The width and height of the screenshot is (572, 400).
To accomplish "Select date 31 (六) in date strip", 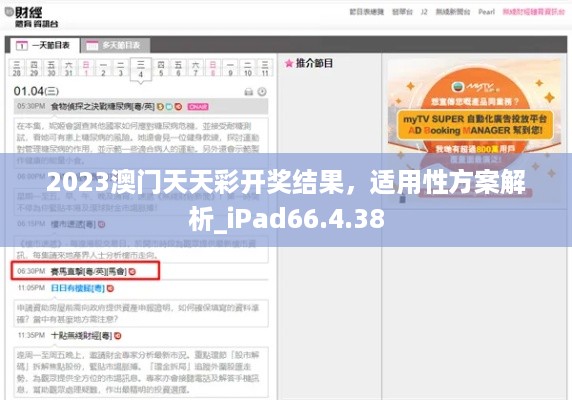I will pos(69,68).
